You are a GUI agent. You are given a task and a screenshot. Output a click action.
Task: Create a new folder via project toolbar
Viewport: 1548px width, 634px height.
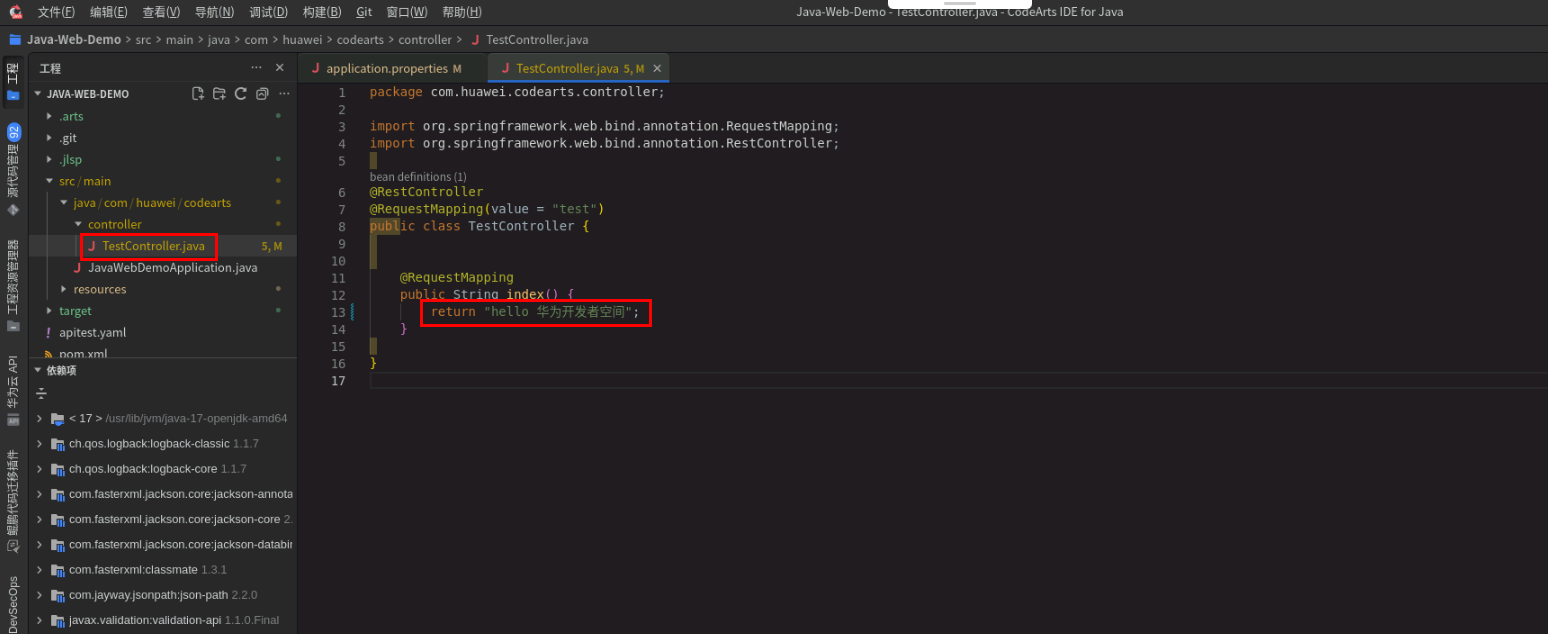[x=219, y=93]
